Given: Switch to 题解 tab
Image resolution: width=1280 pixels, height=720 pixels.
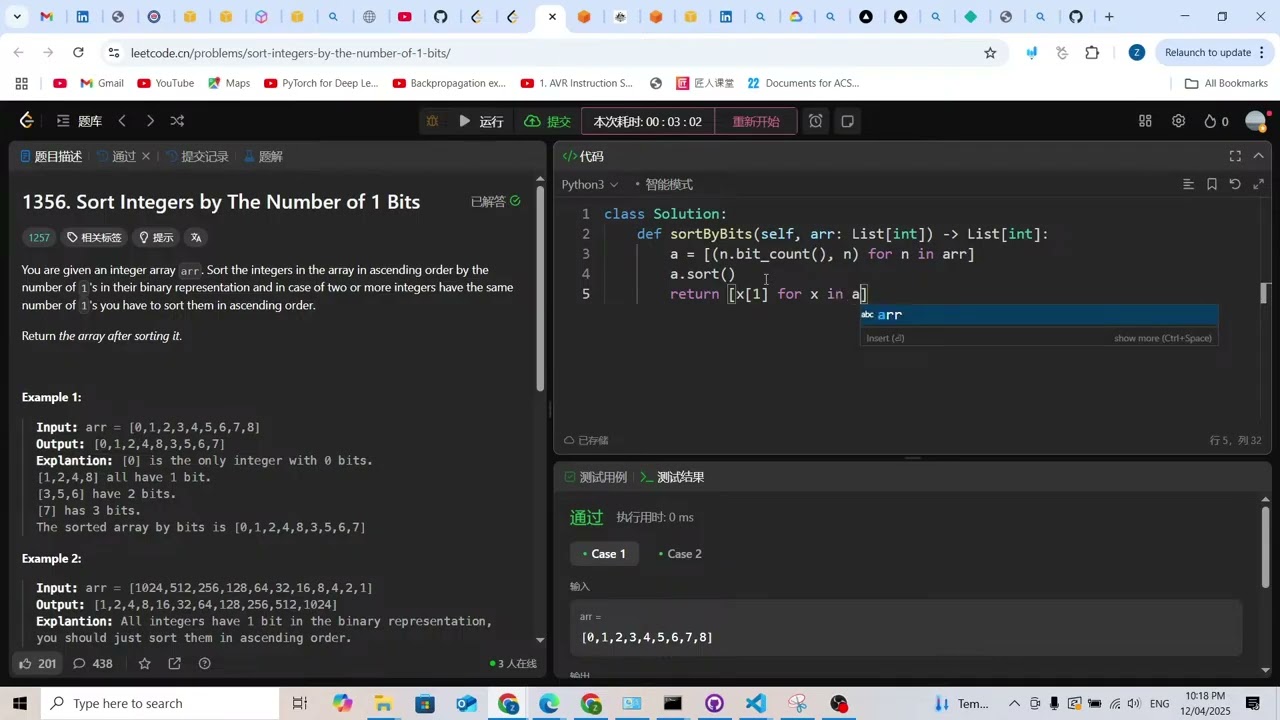Looking at the screenshot, I should click(x=263, y=156).
